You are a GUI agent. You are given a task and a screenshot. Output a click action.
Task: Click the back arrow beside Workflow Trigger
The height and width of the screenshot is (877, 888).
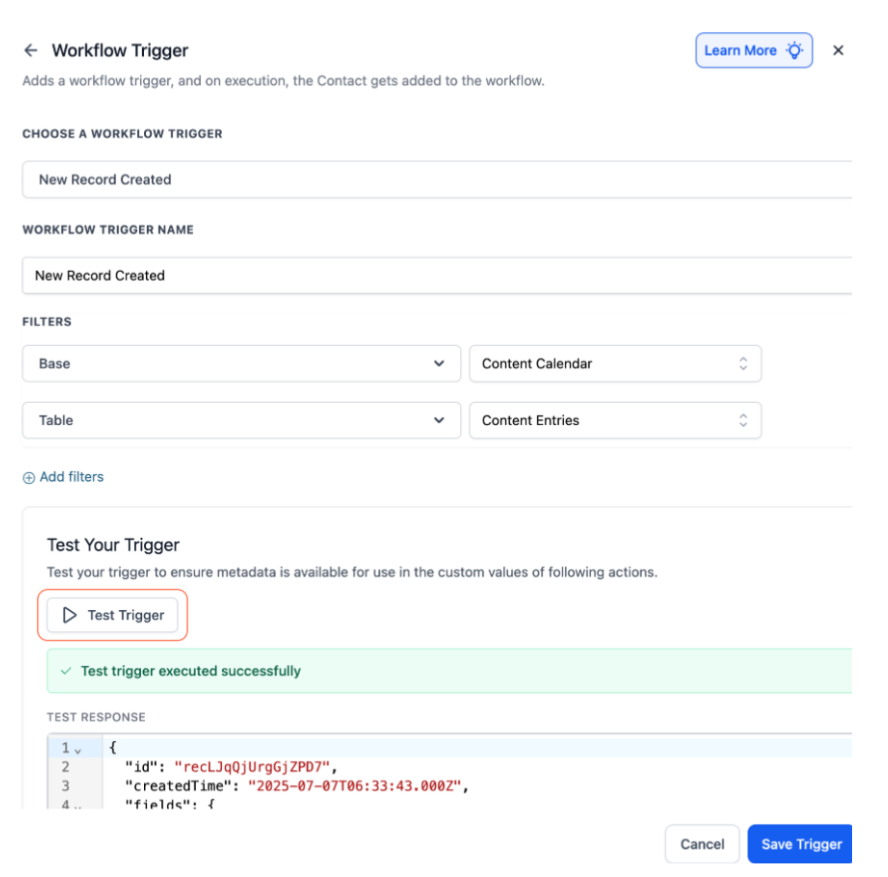31,50
